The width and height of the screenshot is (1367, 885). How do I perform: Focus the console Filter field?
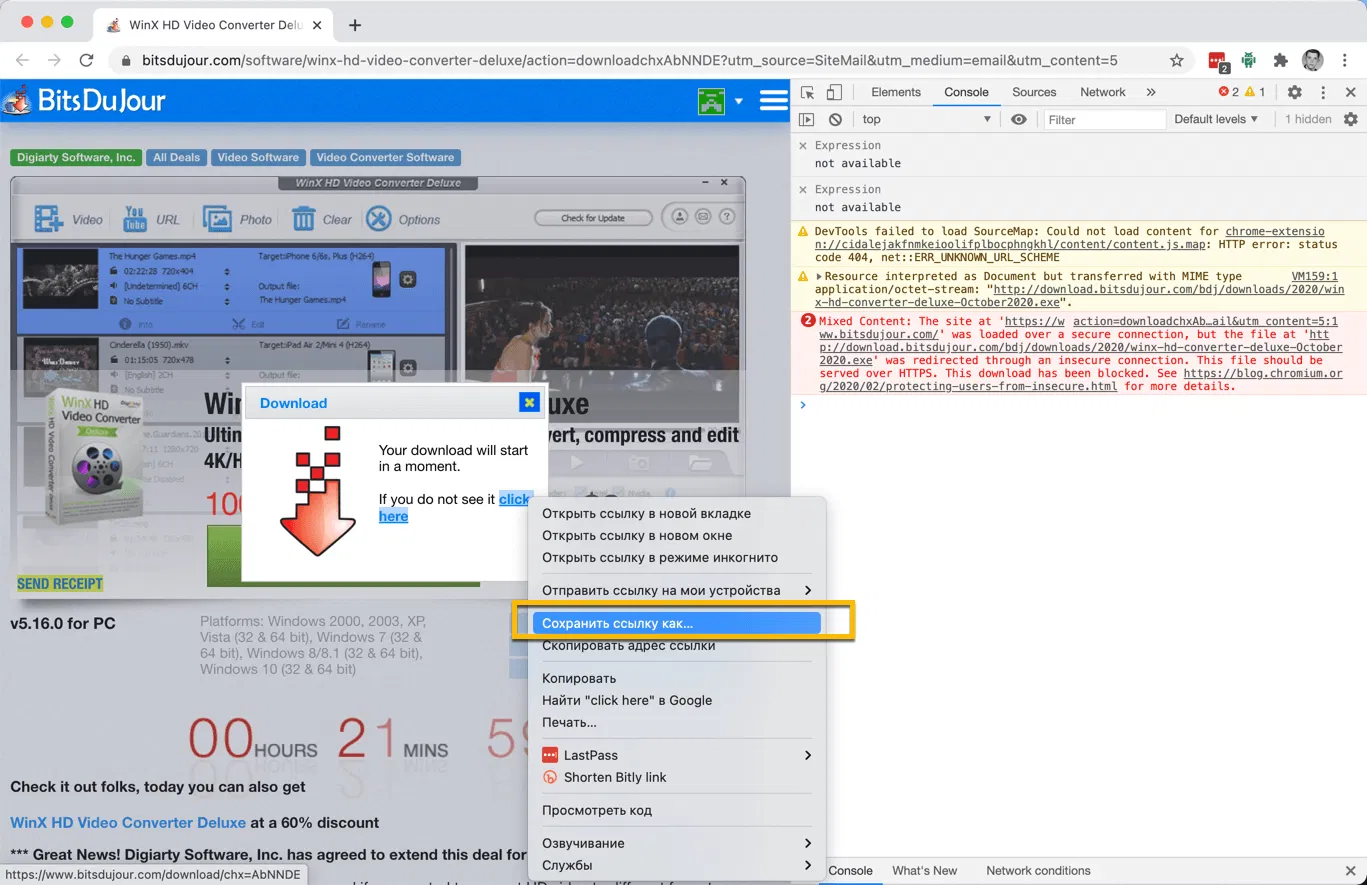coord(1105,119)
